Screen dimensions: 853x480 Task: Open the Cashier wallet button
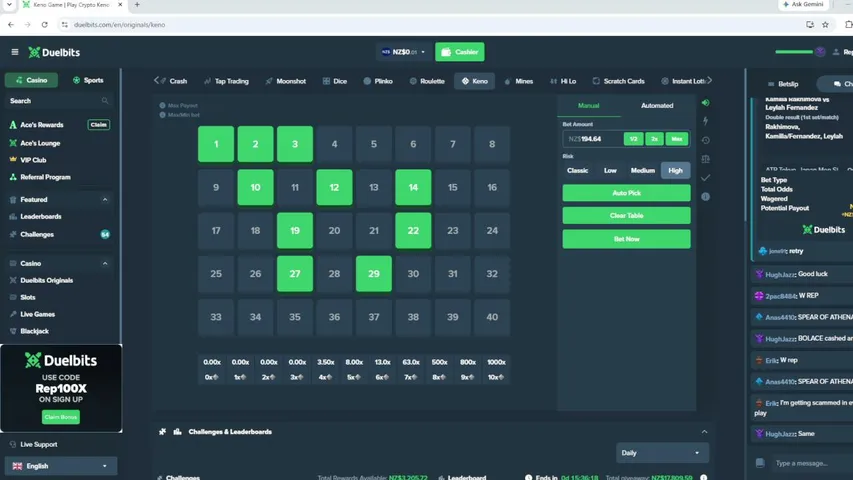click(460, 52)
